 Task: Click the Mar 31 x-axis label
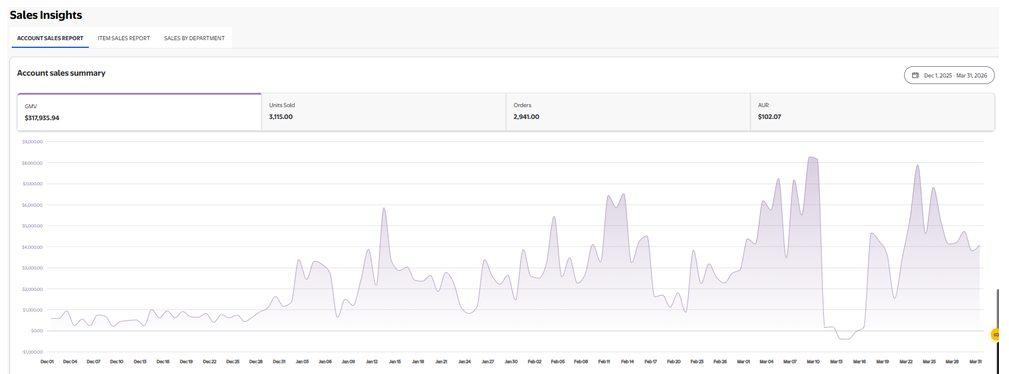(x=976, y=362)
